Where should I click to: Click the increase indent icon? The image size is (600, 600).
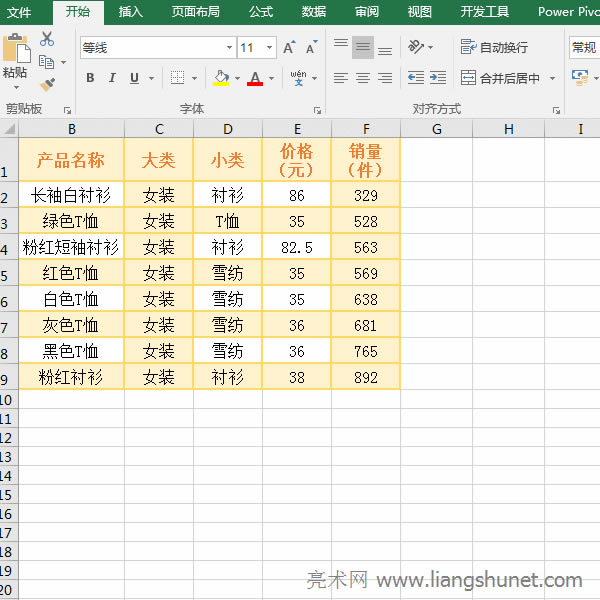[x=438, y=78]
